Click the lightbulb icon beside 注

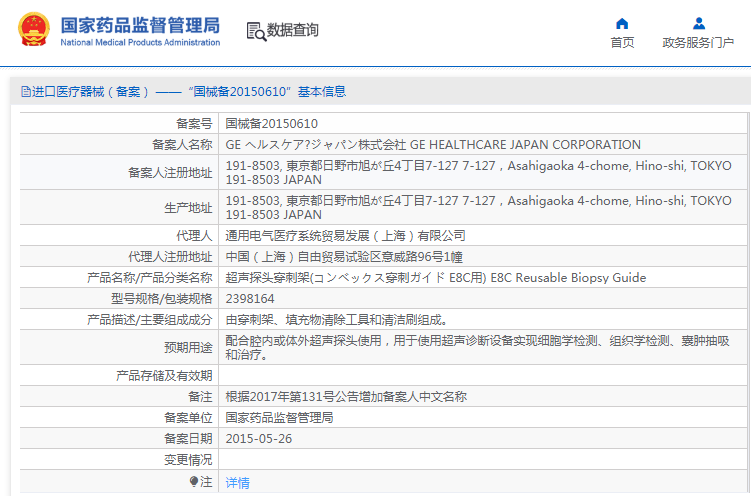[x=193, y=481]
